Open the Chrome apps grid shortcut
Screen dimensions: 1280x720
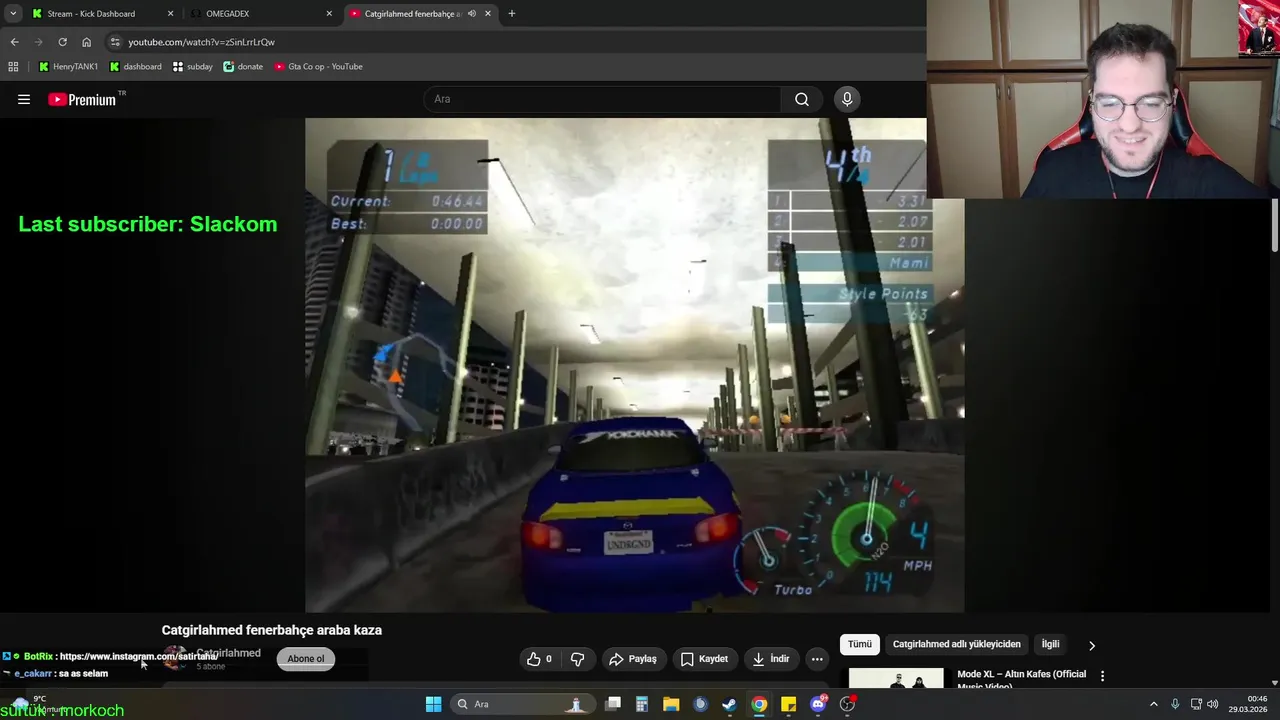(13, 67)
